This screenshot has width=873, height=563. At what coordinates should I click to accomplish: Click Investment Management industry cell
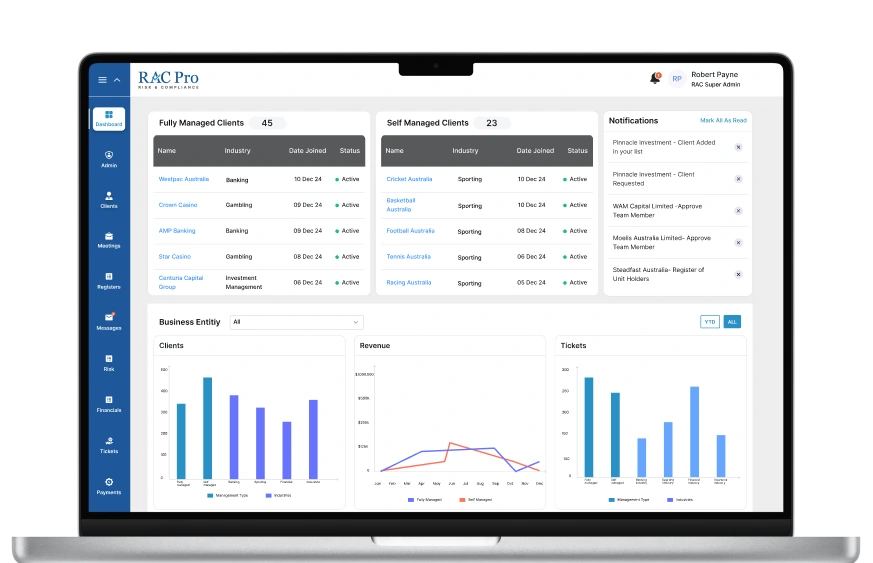pos(243,282)
